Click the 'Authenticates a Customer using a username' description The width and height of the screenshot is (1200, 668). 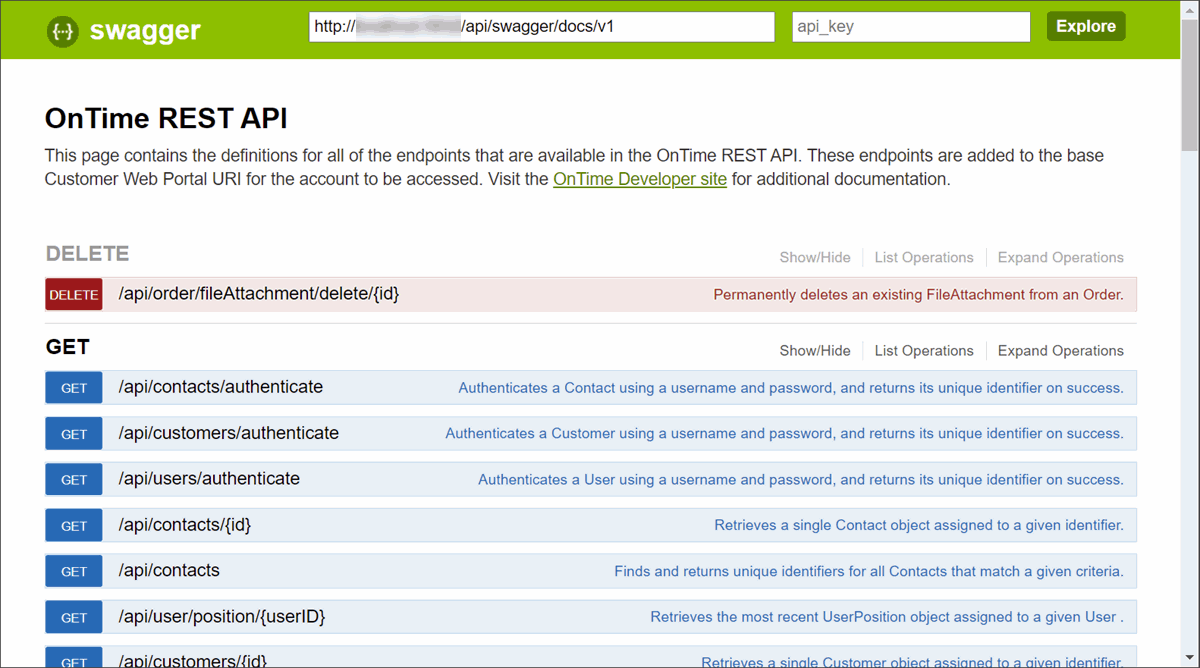point(784,434)
